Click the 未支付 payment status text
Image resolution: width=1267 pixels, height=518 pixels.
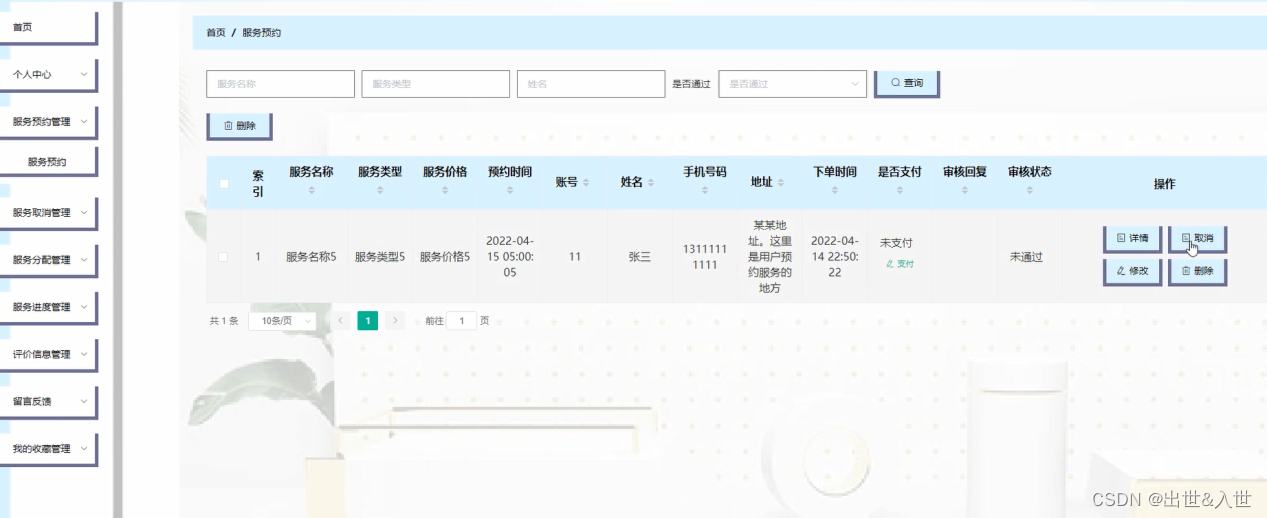[896, 243]
